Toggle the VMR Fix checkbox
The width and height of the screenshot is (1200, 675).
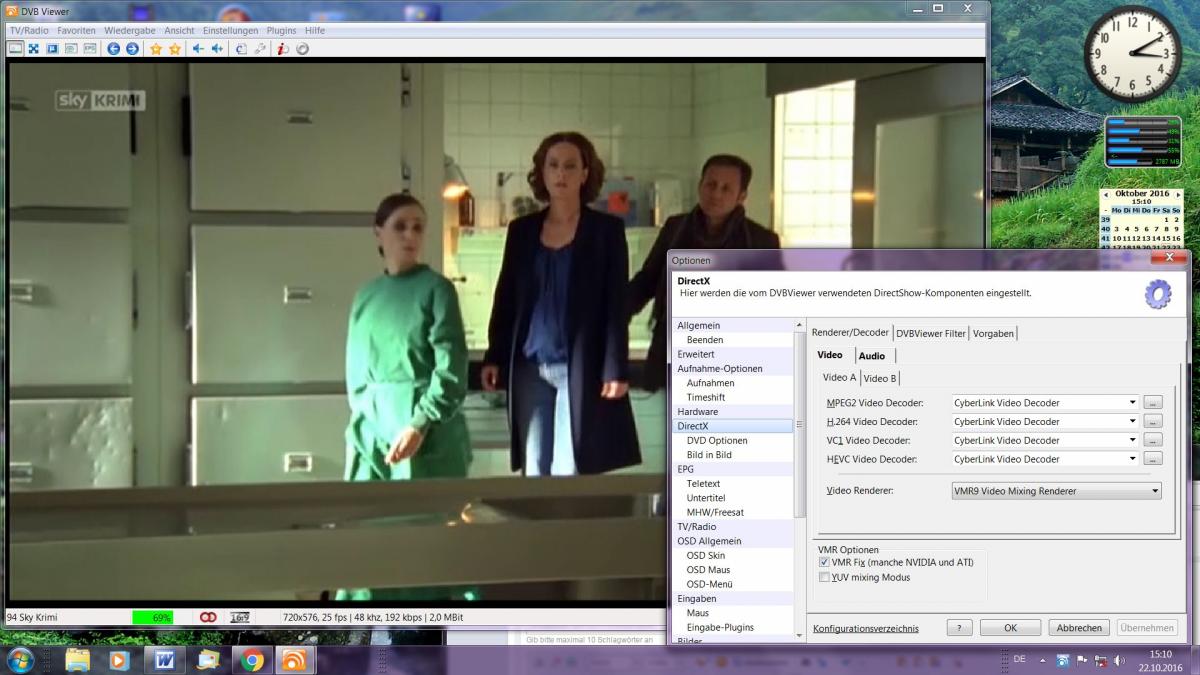[x=824, y=563]
